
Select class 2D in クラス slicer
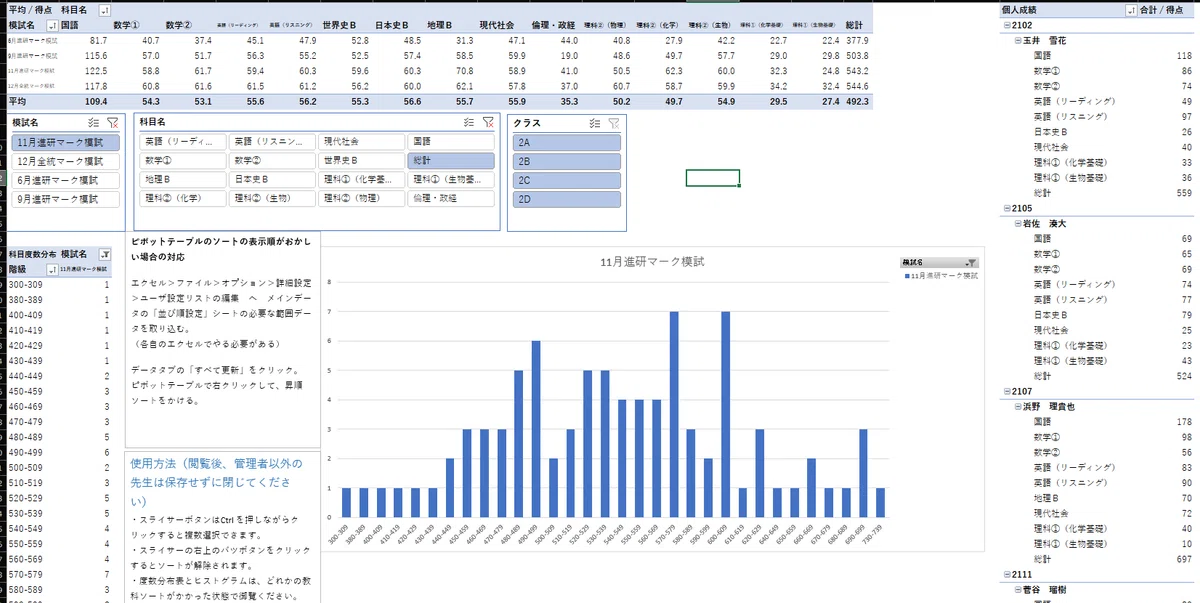[566, 198]
